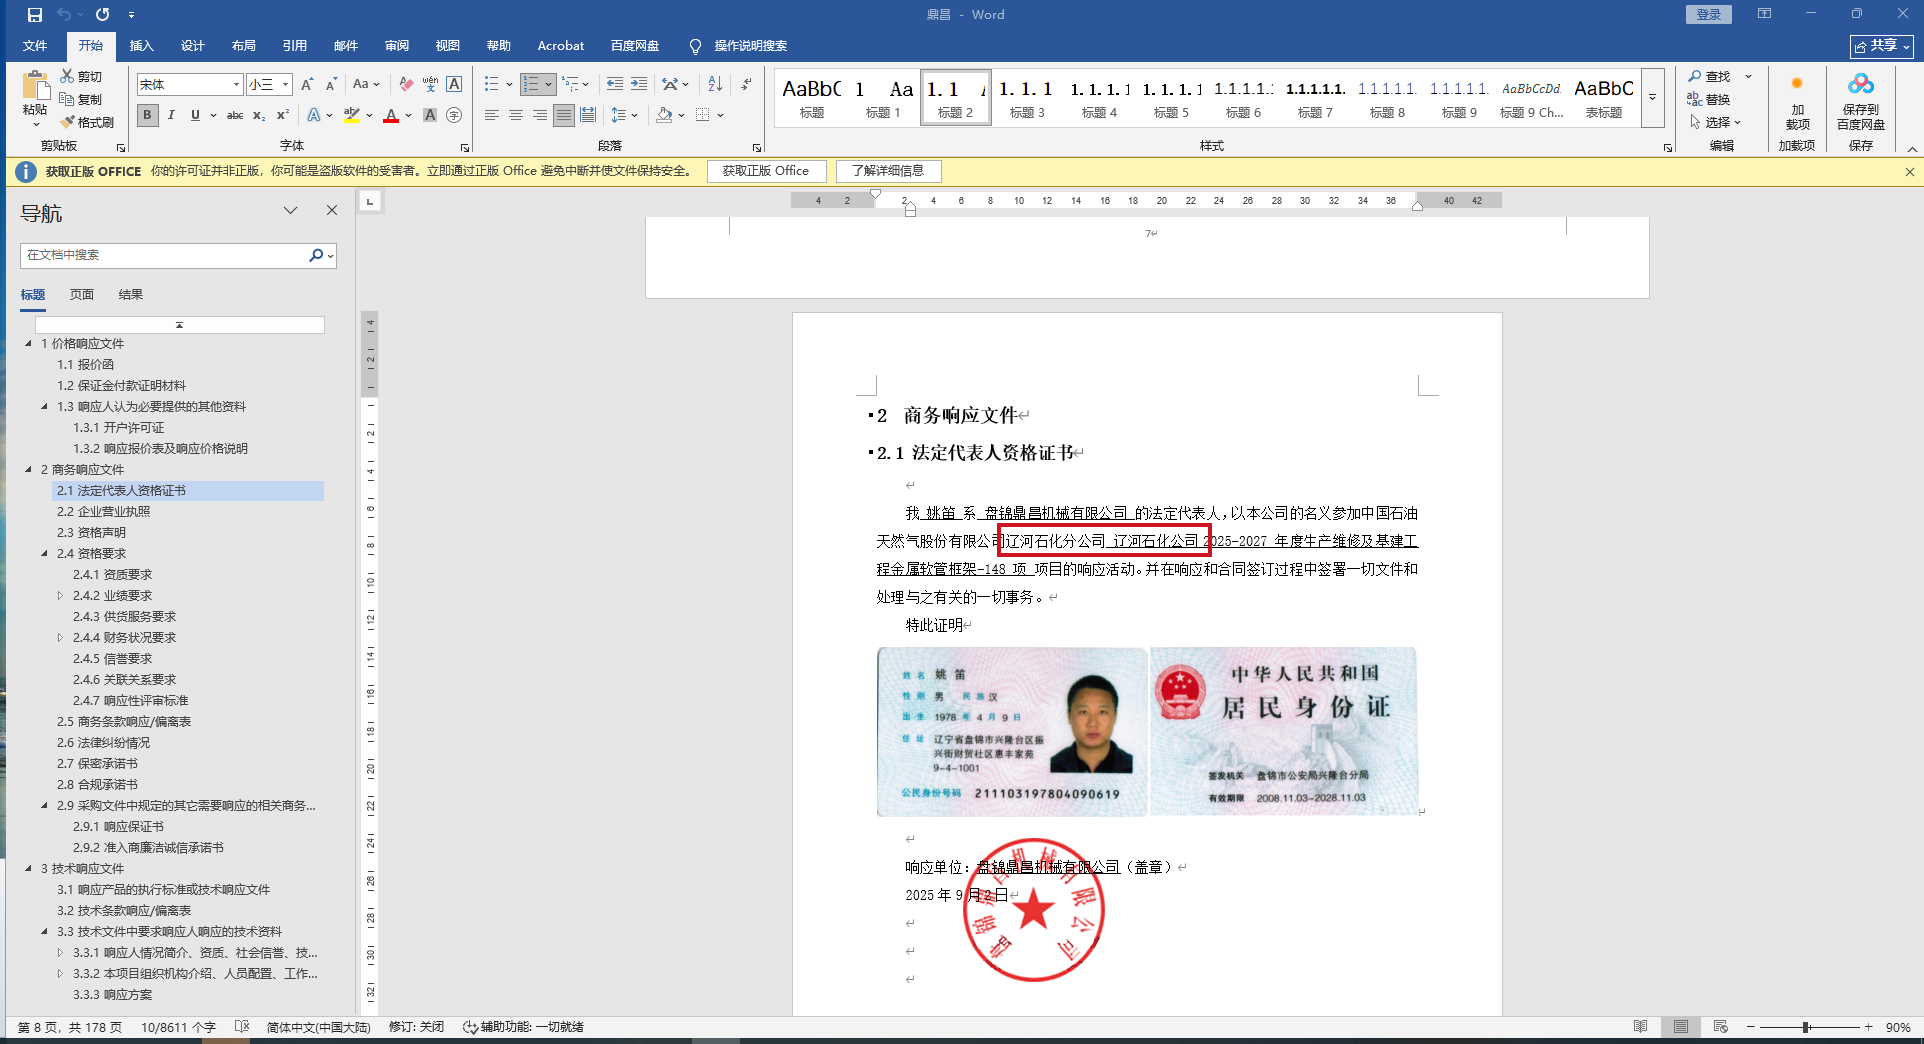Click the 共享 (Share) button

click(x=1881, y=46)
